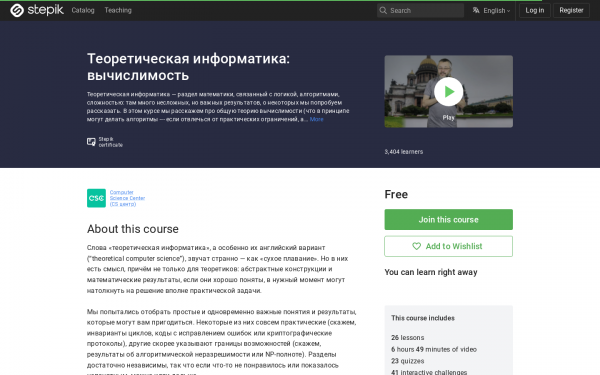Screen dimensions: 600x375
Task: Click the Add to Wishlist button
Action: pos(448,246)
